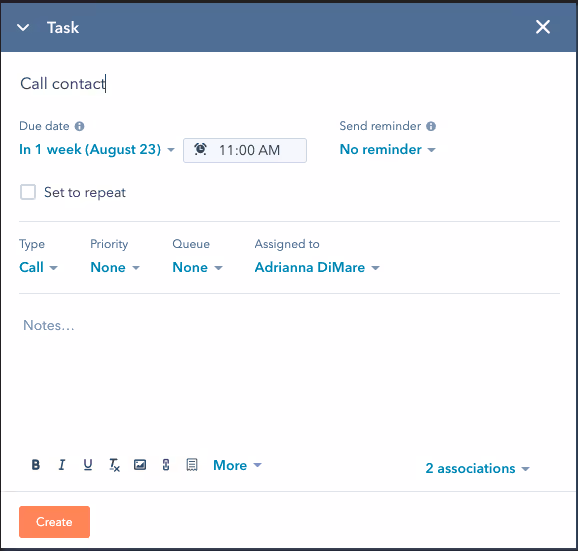
Task: Click the Send reminder info icon
Action: click(x=431, y=126)
